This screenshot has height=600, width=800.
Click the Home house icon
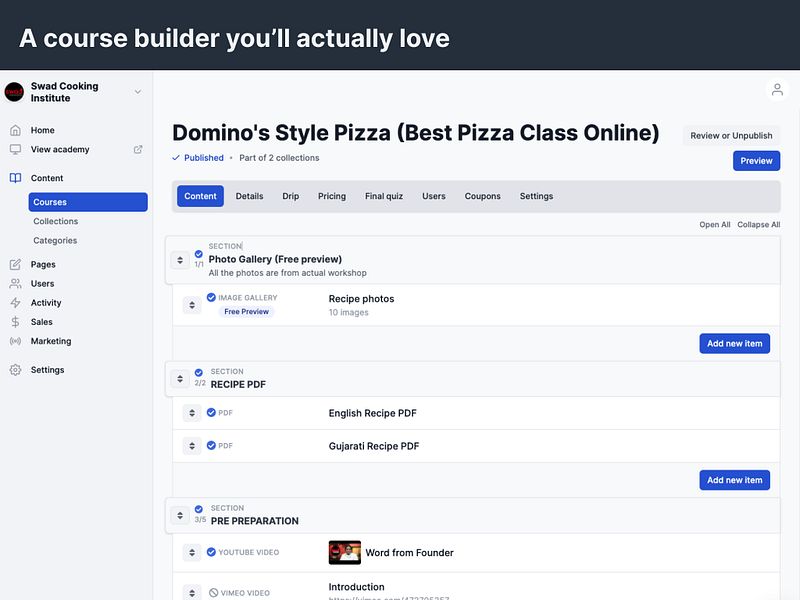point(15,130)
